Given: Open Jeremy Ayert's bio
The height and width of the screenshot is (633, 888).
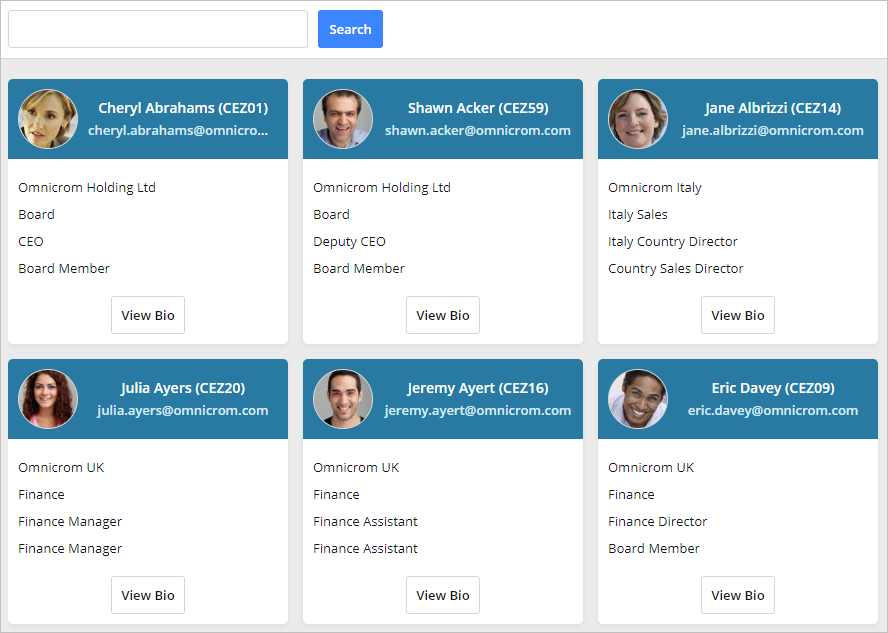Looking at the screenshot, I should [x=443, y=595].
